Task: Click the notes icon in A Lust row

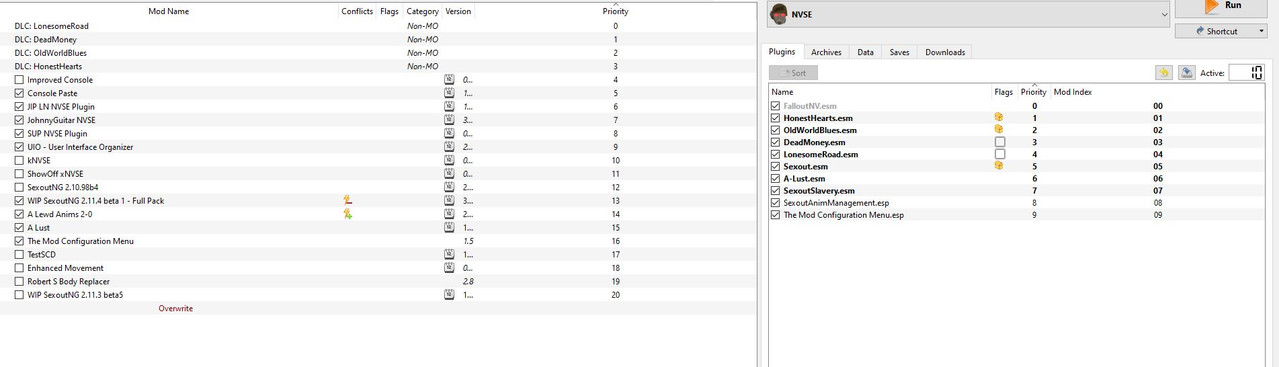Action: point(450,228)
